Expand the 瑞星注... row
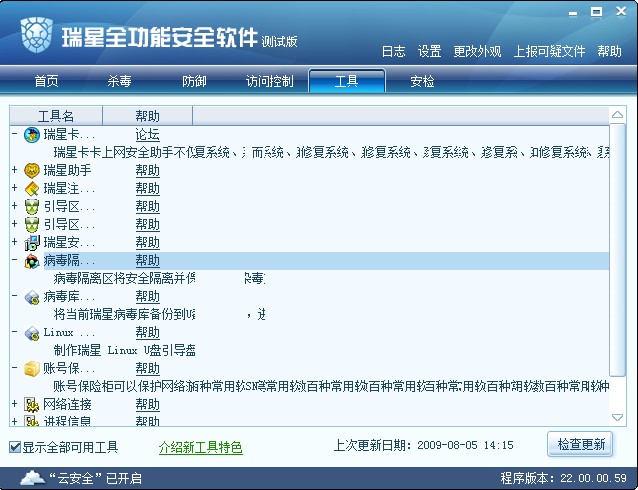638x490 pixels. pyautogui.click(x=15, y=187)
